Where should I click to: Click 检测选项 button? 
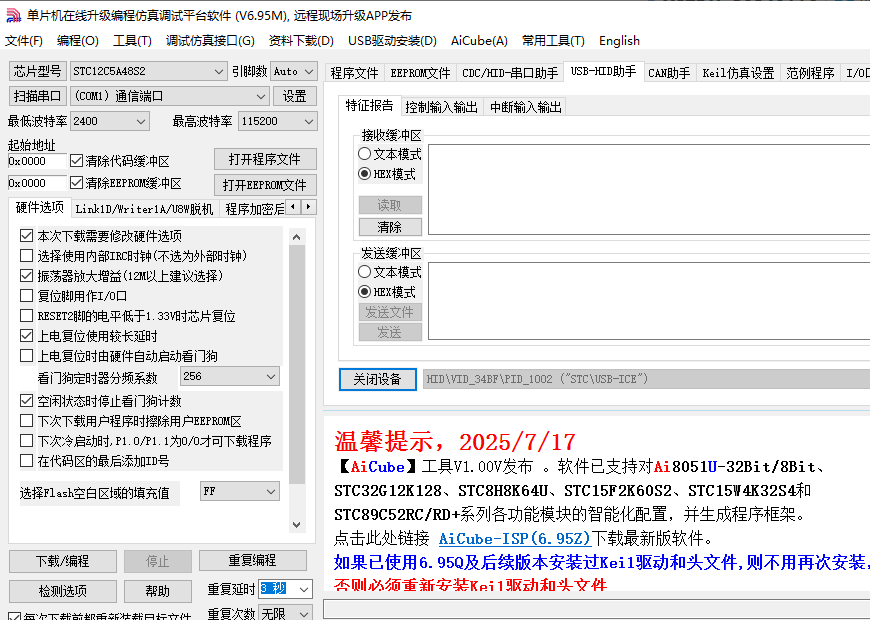(x=63, y=591)
